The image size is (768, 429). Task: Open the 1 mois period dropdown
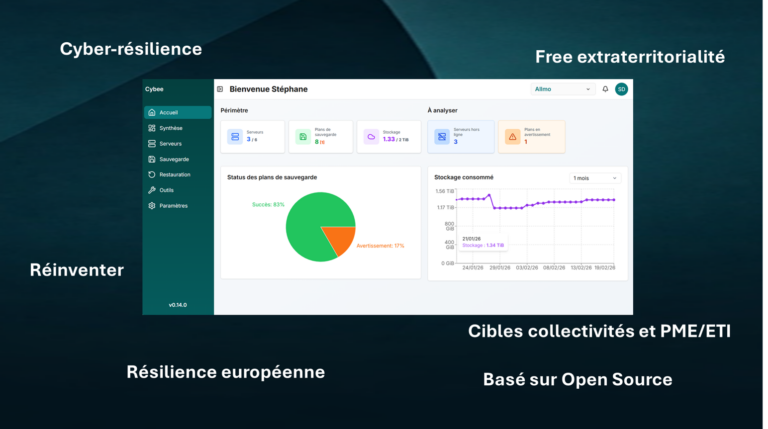[594, 178]
